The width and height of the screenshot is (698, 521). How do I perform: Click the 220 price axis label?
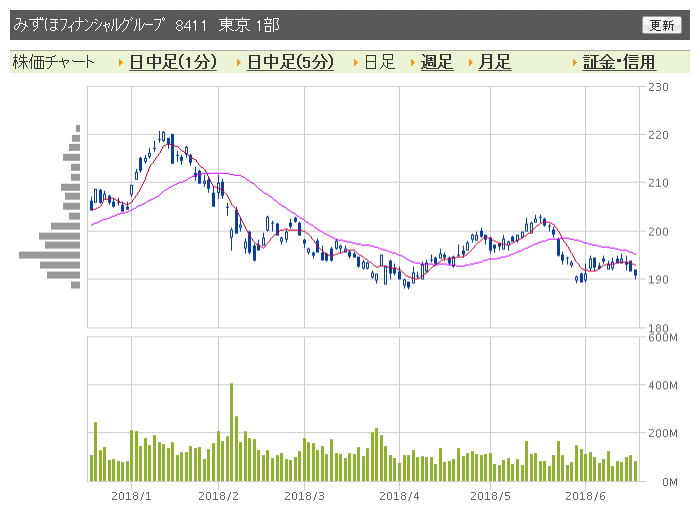tap(658, 134)
